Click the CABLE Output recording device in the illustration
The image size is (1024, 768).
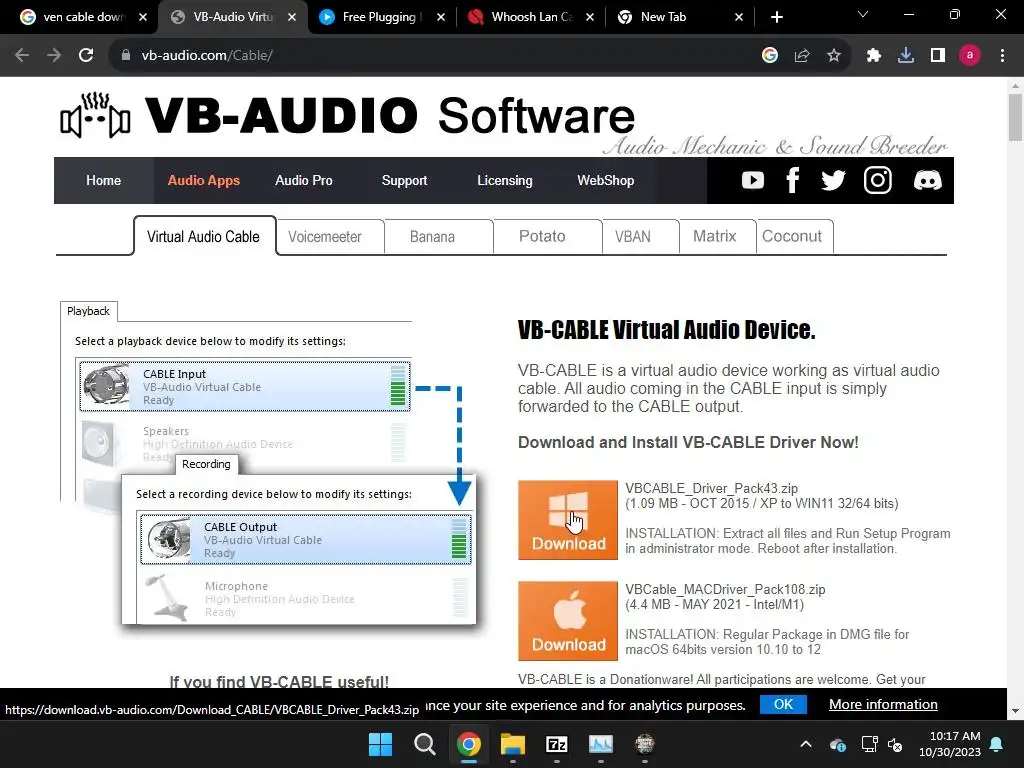coord(306,539)
